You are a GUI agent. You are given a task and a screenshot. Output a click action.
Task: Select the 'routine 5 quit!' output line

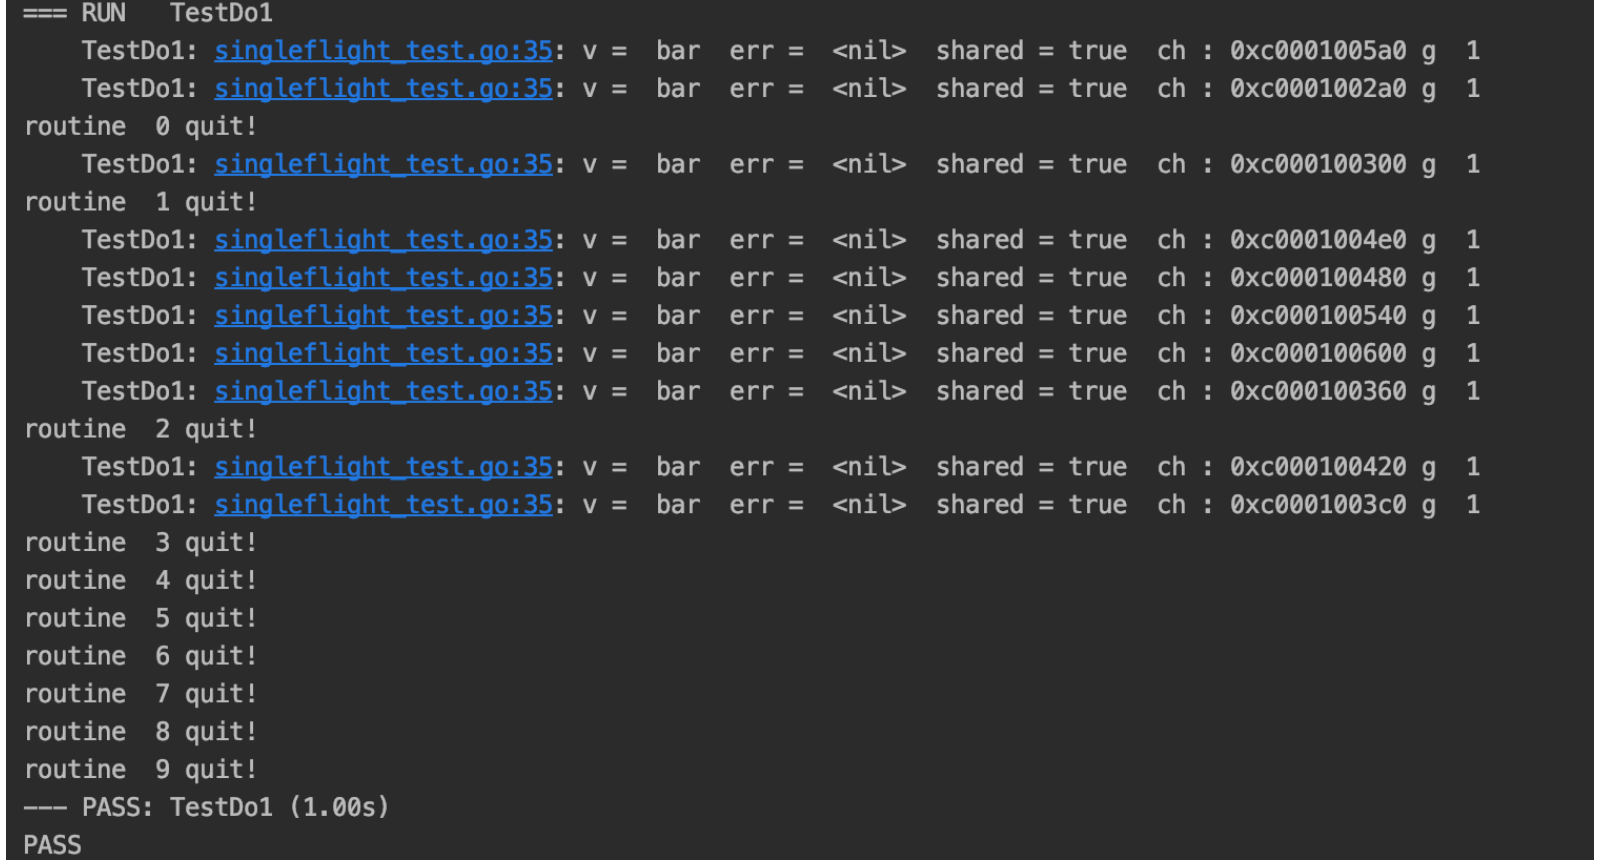coord(140,619)
